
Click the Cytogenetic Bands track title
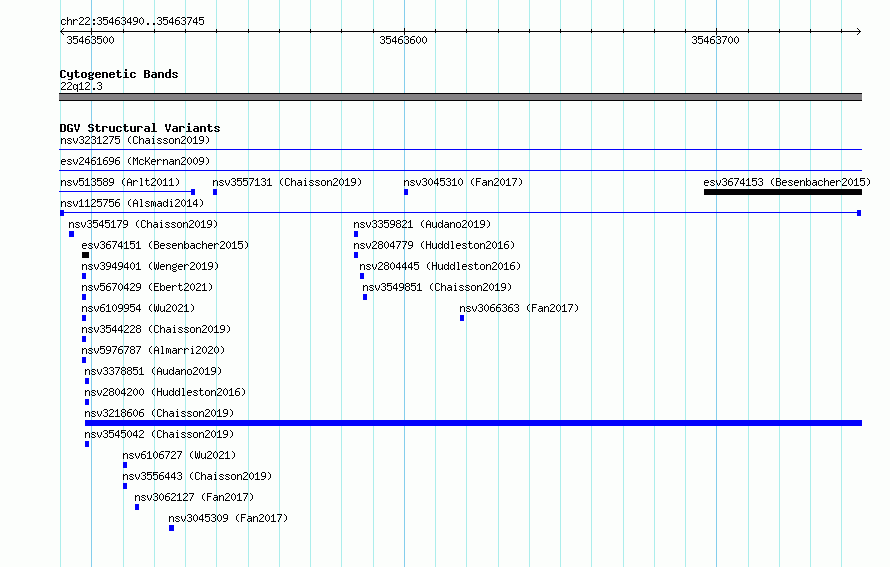pos(119,74)
